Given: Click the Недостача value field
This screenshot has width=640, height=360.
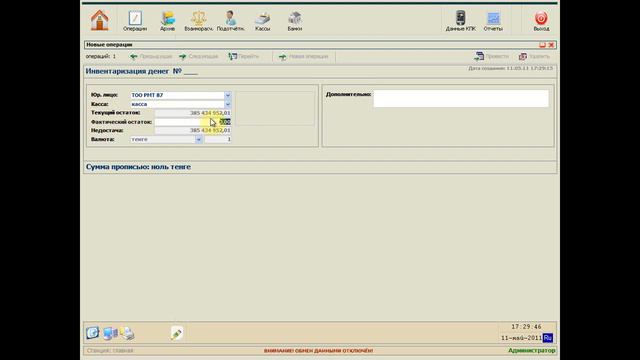Looking at the screenshot, I should (x=193, y=130).
